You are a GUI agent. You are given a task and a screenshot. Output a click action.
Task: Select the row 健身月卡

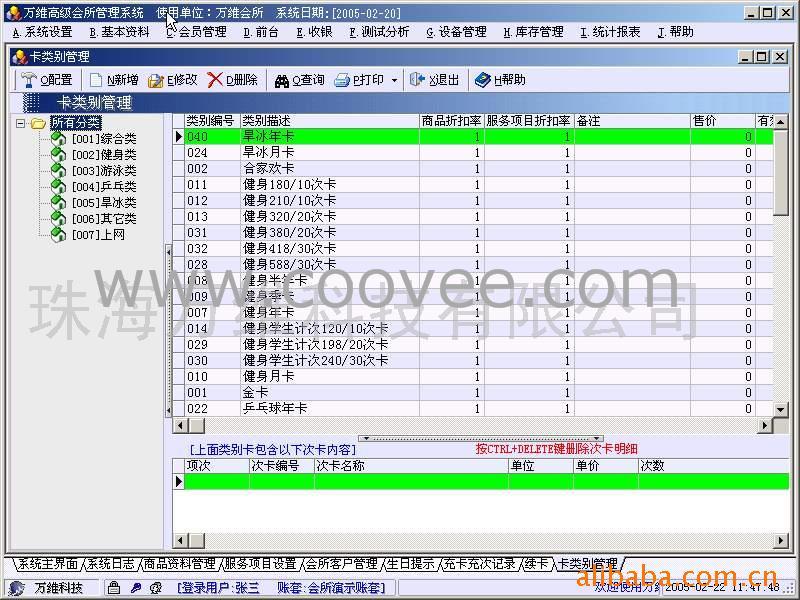473,377
